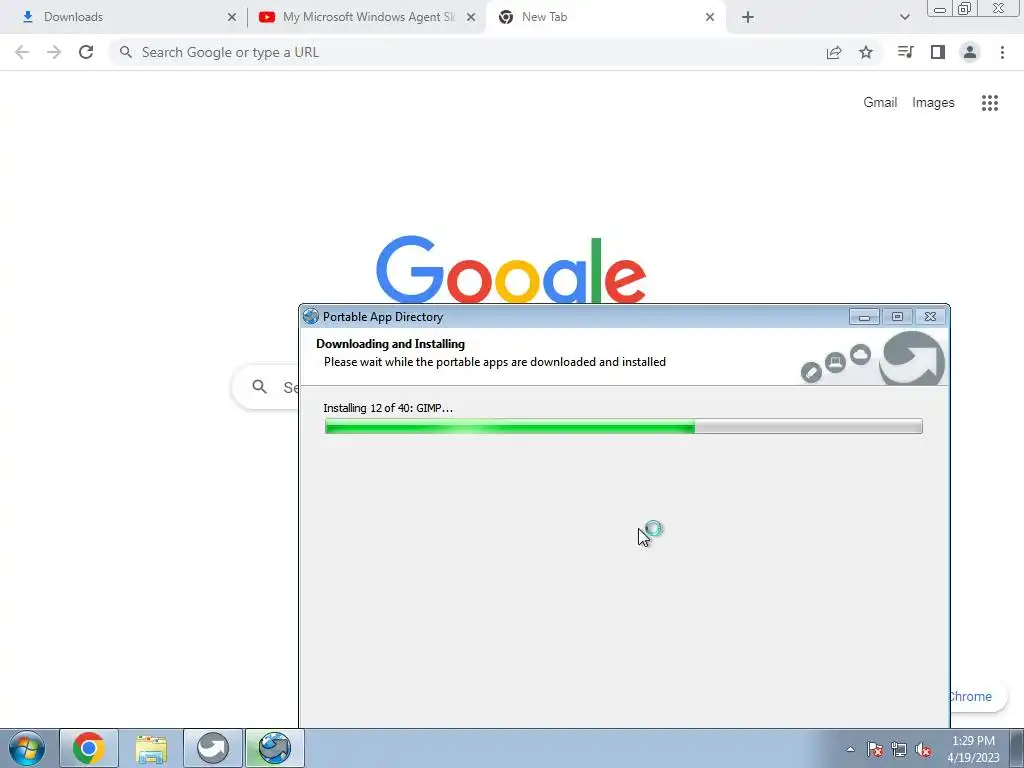The image size is (1024, 768).
Task: Go back with the browser back arrow
Action: 22,52
